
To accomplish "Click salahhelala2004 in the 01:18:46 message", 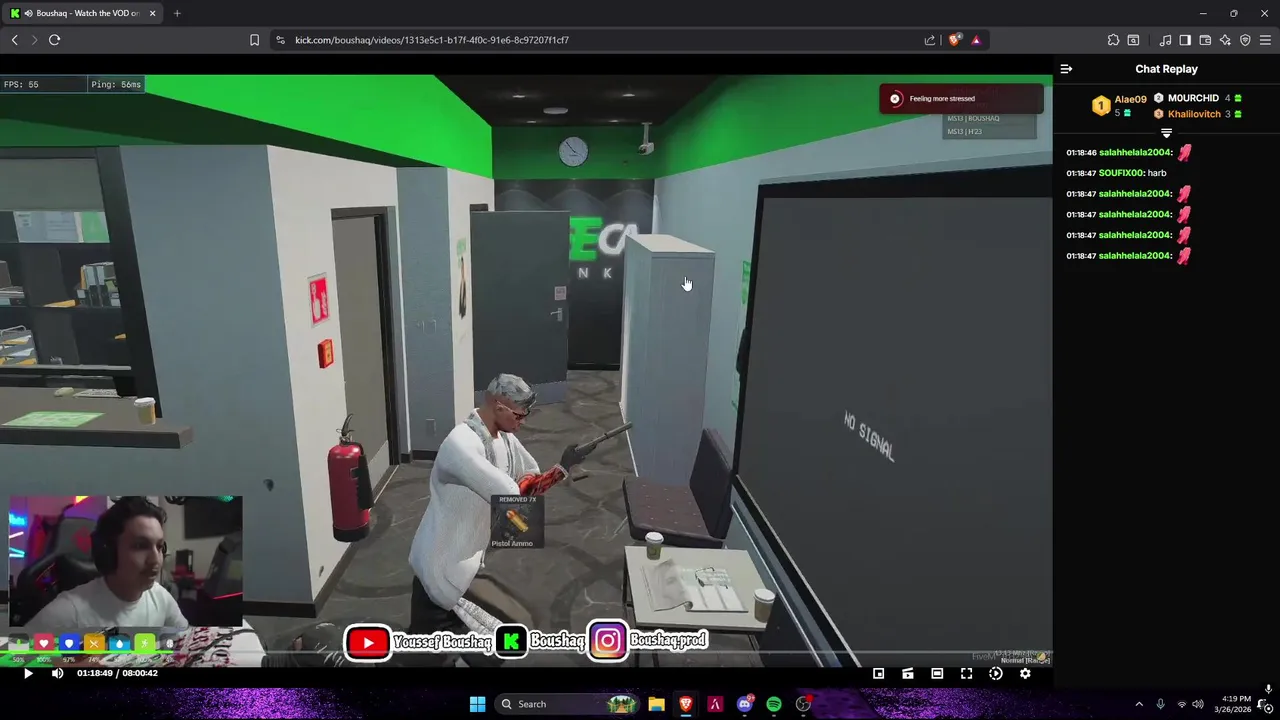I will (1134, 153).
